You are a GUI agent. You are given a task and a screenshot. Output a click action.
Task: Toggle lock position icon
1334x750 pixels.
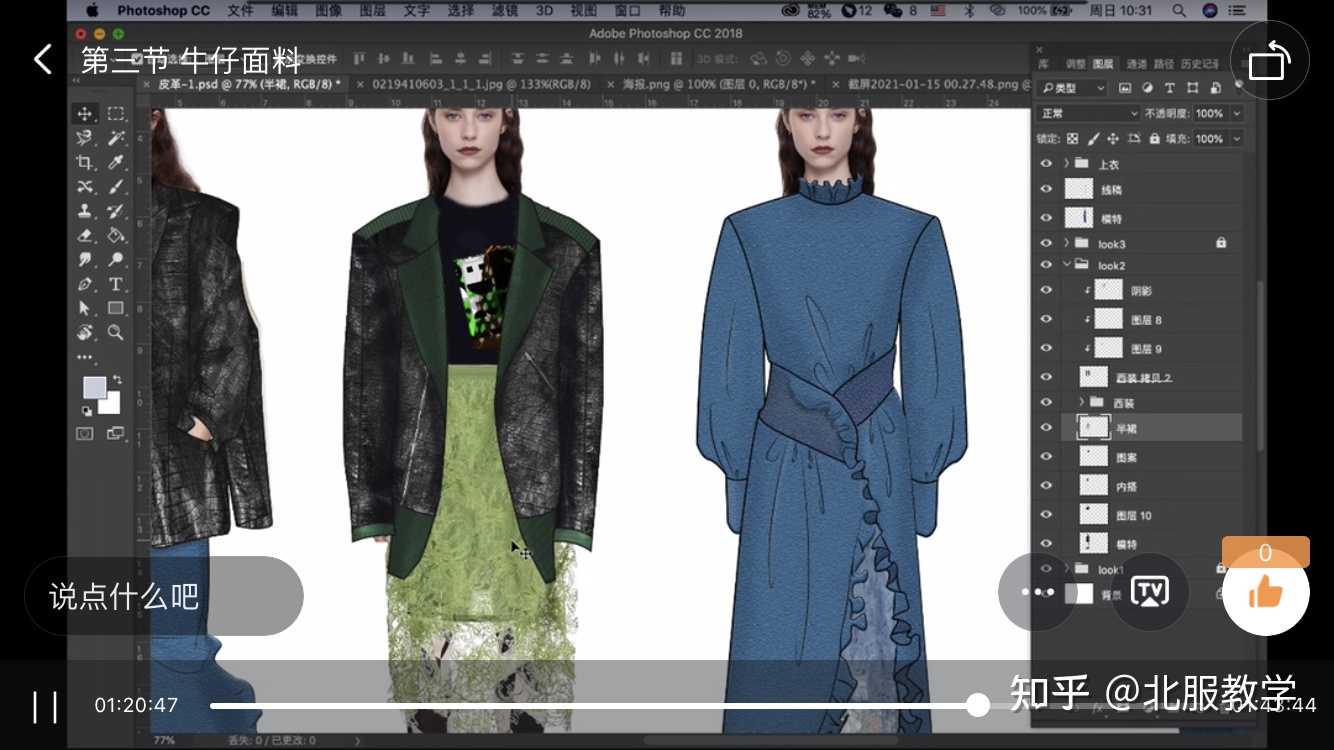click(1113, 139)
